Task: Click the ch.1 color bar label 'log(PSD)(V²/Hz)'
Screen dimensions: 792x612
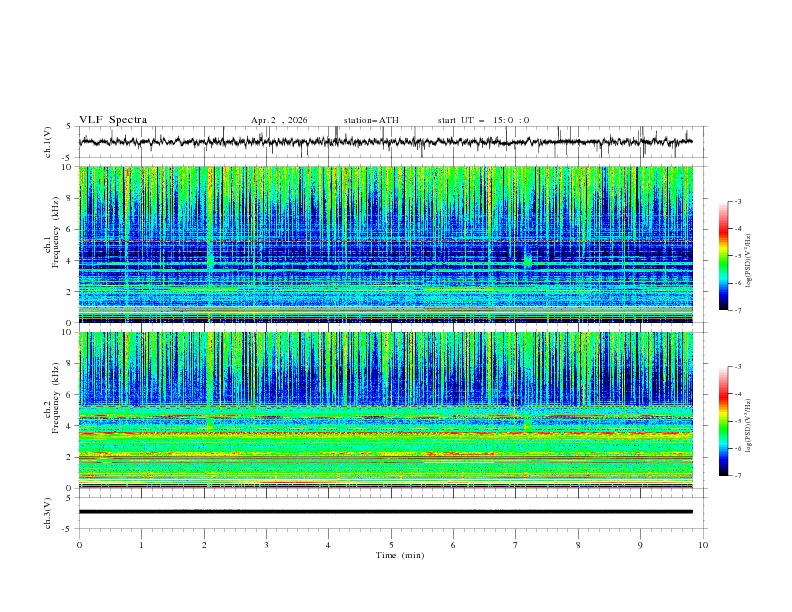Action: click(749, 261)
